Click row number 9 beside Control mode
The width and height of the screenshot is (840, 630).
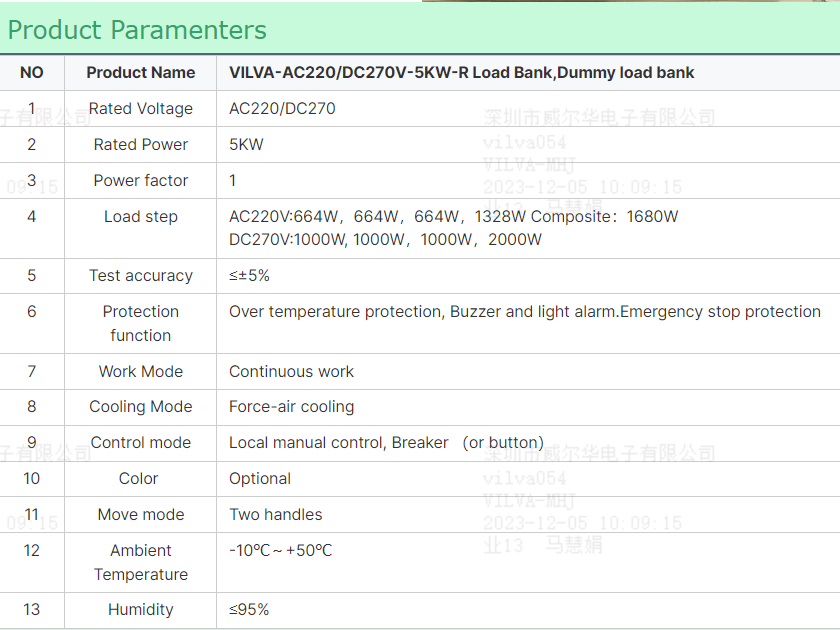point(32,442)
